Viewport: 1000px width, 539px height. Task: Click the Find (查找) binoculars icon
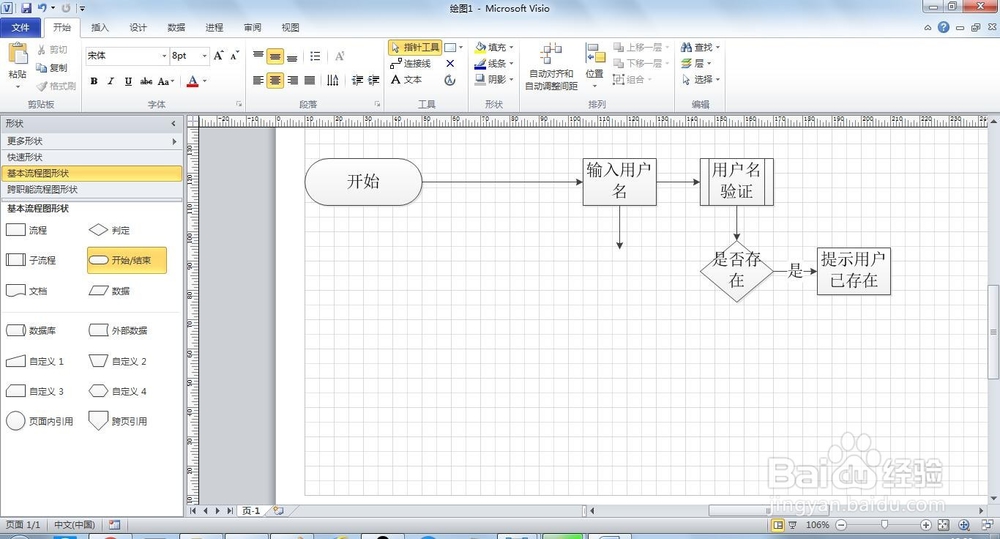pyautogui.click(x=686, y=47)
